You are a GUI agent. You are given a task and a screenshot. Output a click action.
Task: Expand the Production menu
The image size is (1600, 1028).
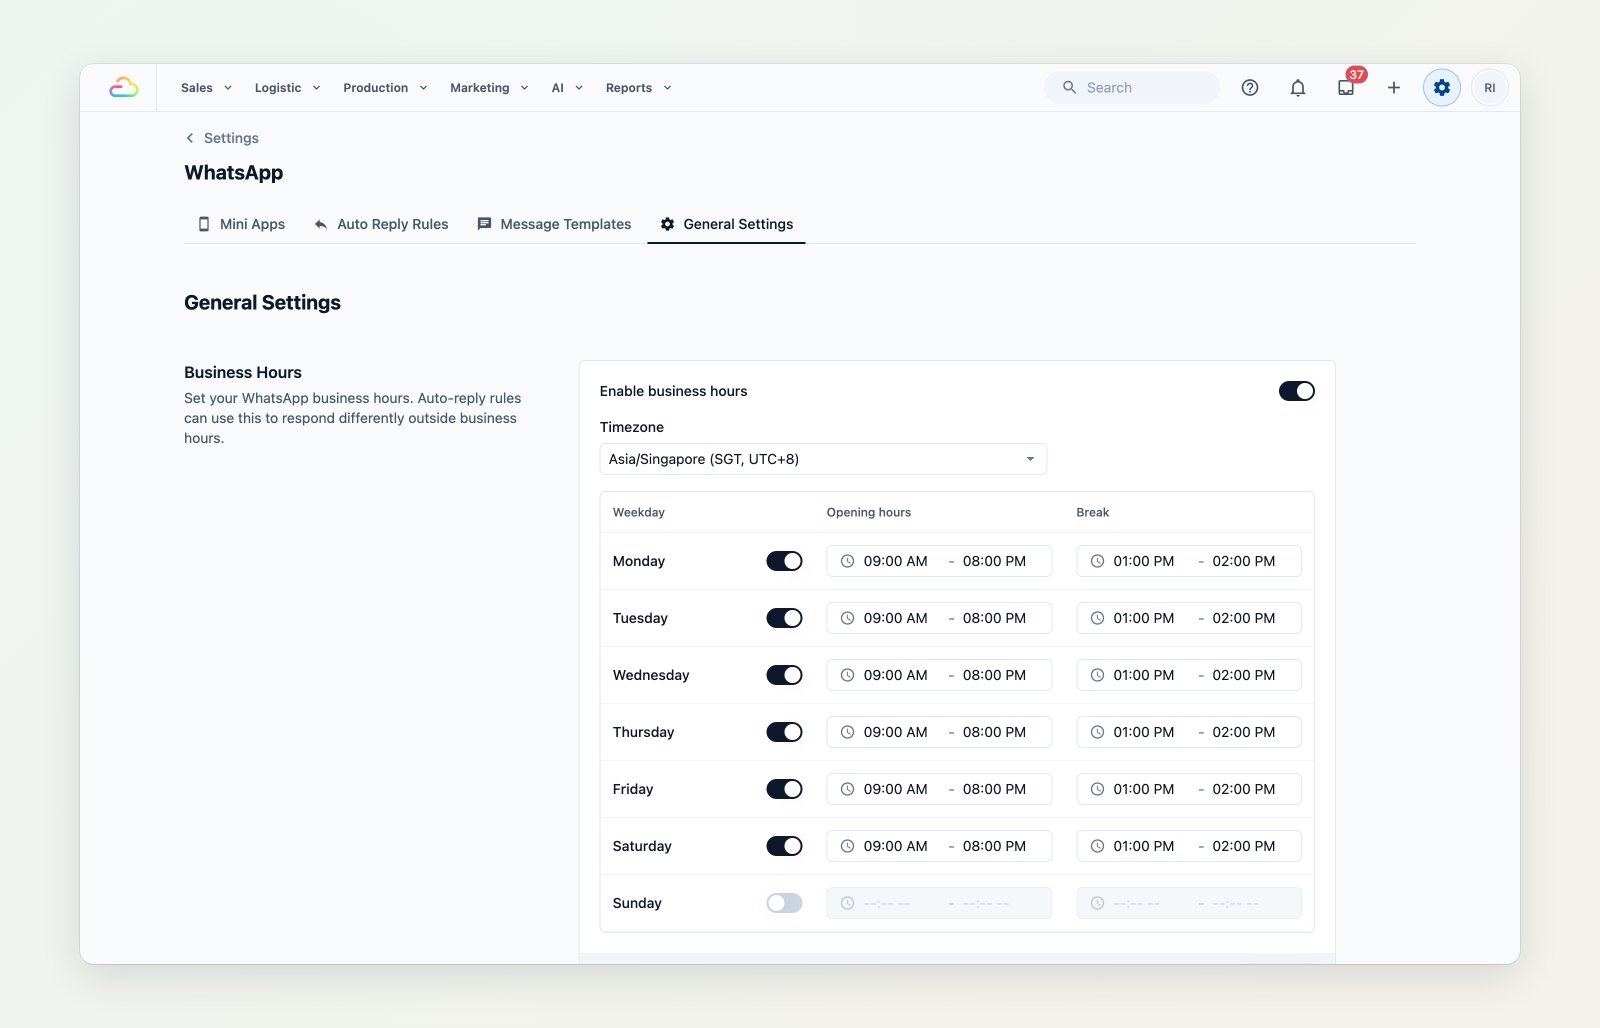tap(385, 88)
